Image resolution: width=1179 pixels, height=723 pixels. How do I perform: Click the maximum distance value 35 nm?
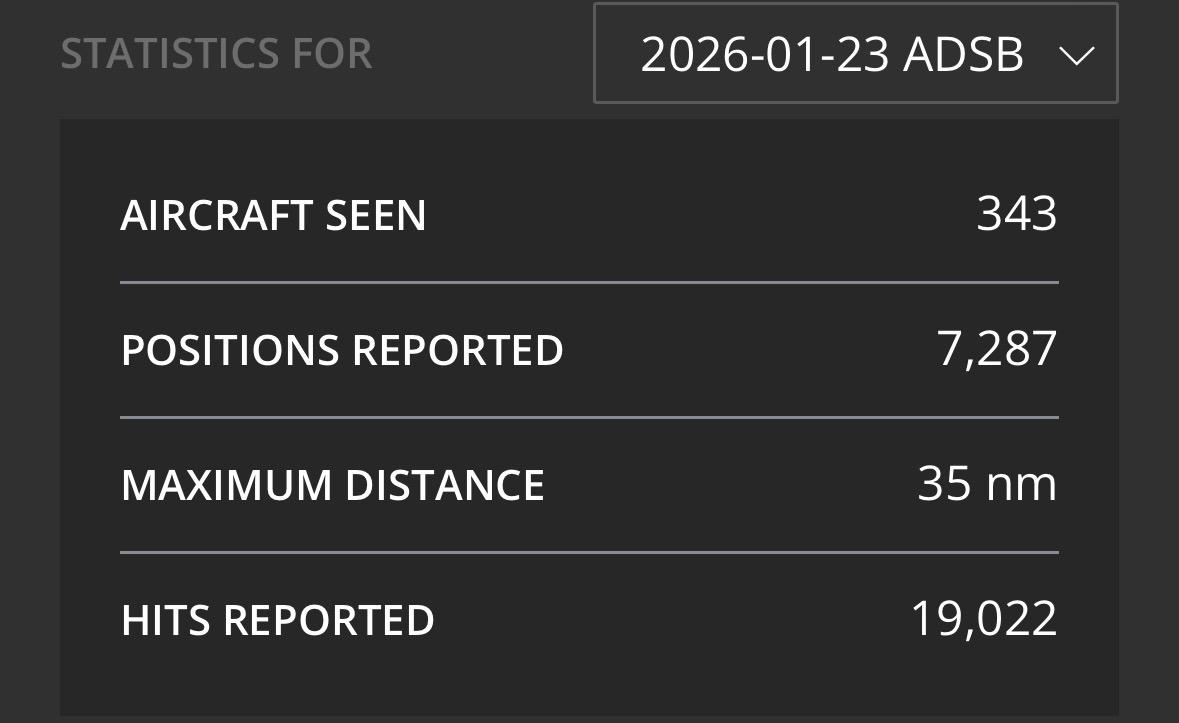click(987, 484)
